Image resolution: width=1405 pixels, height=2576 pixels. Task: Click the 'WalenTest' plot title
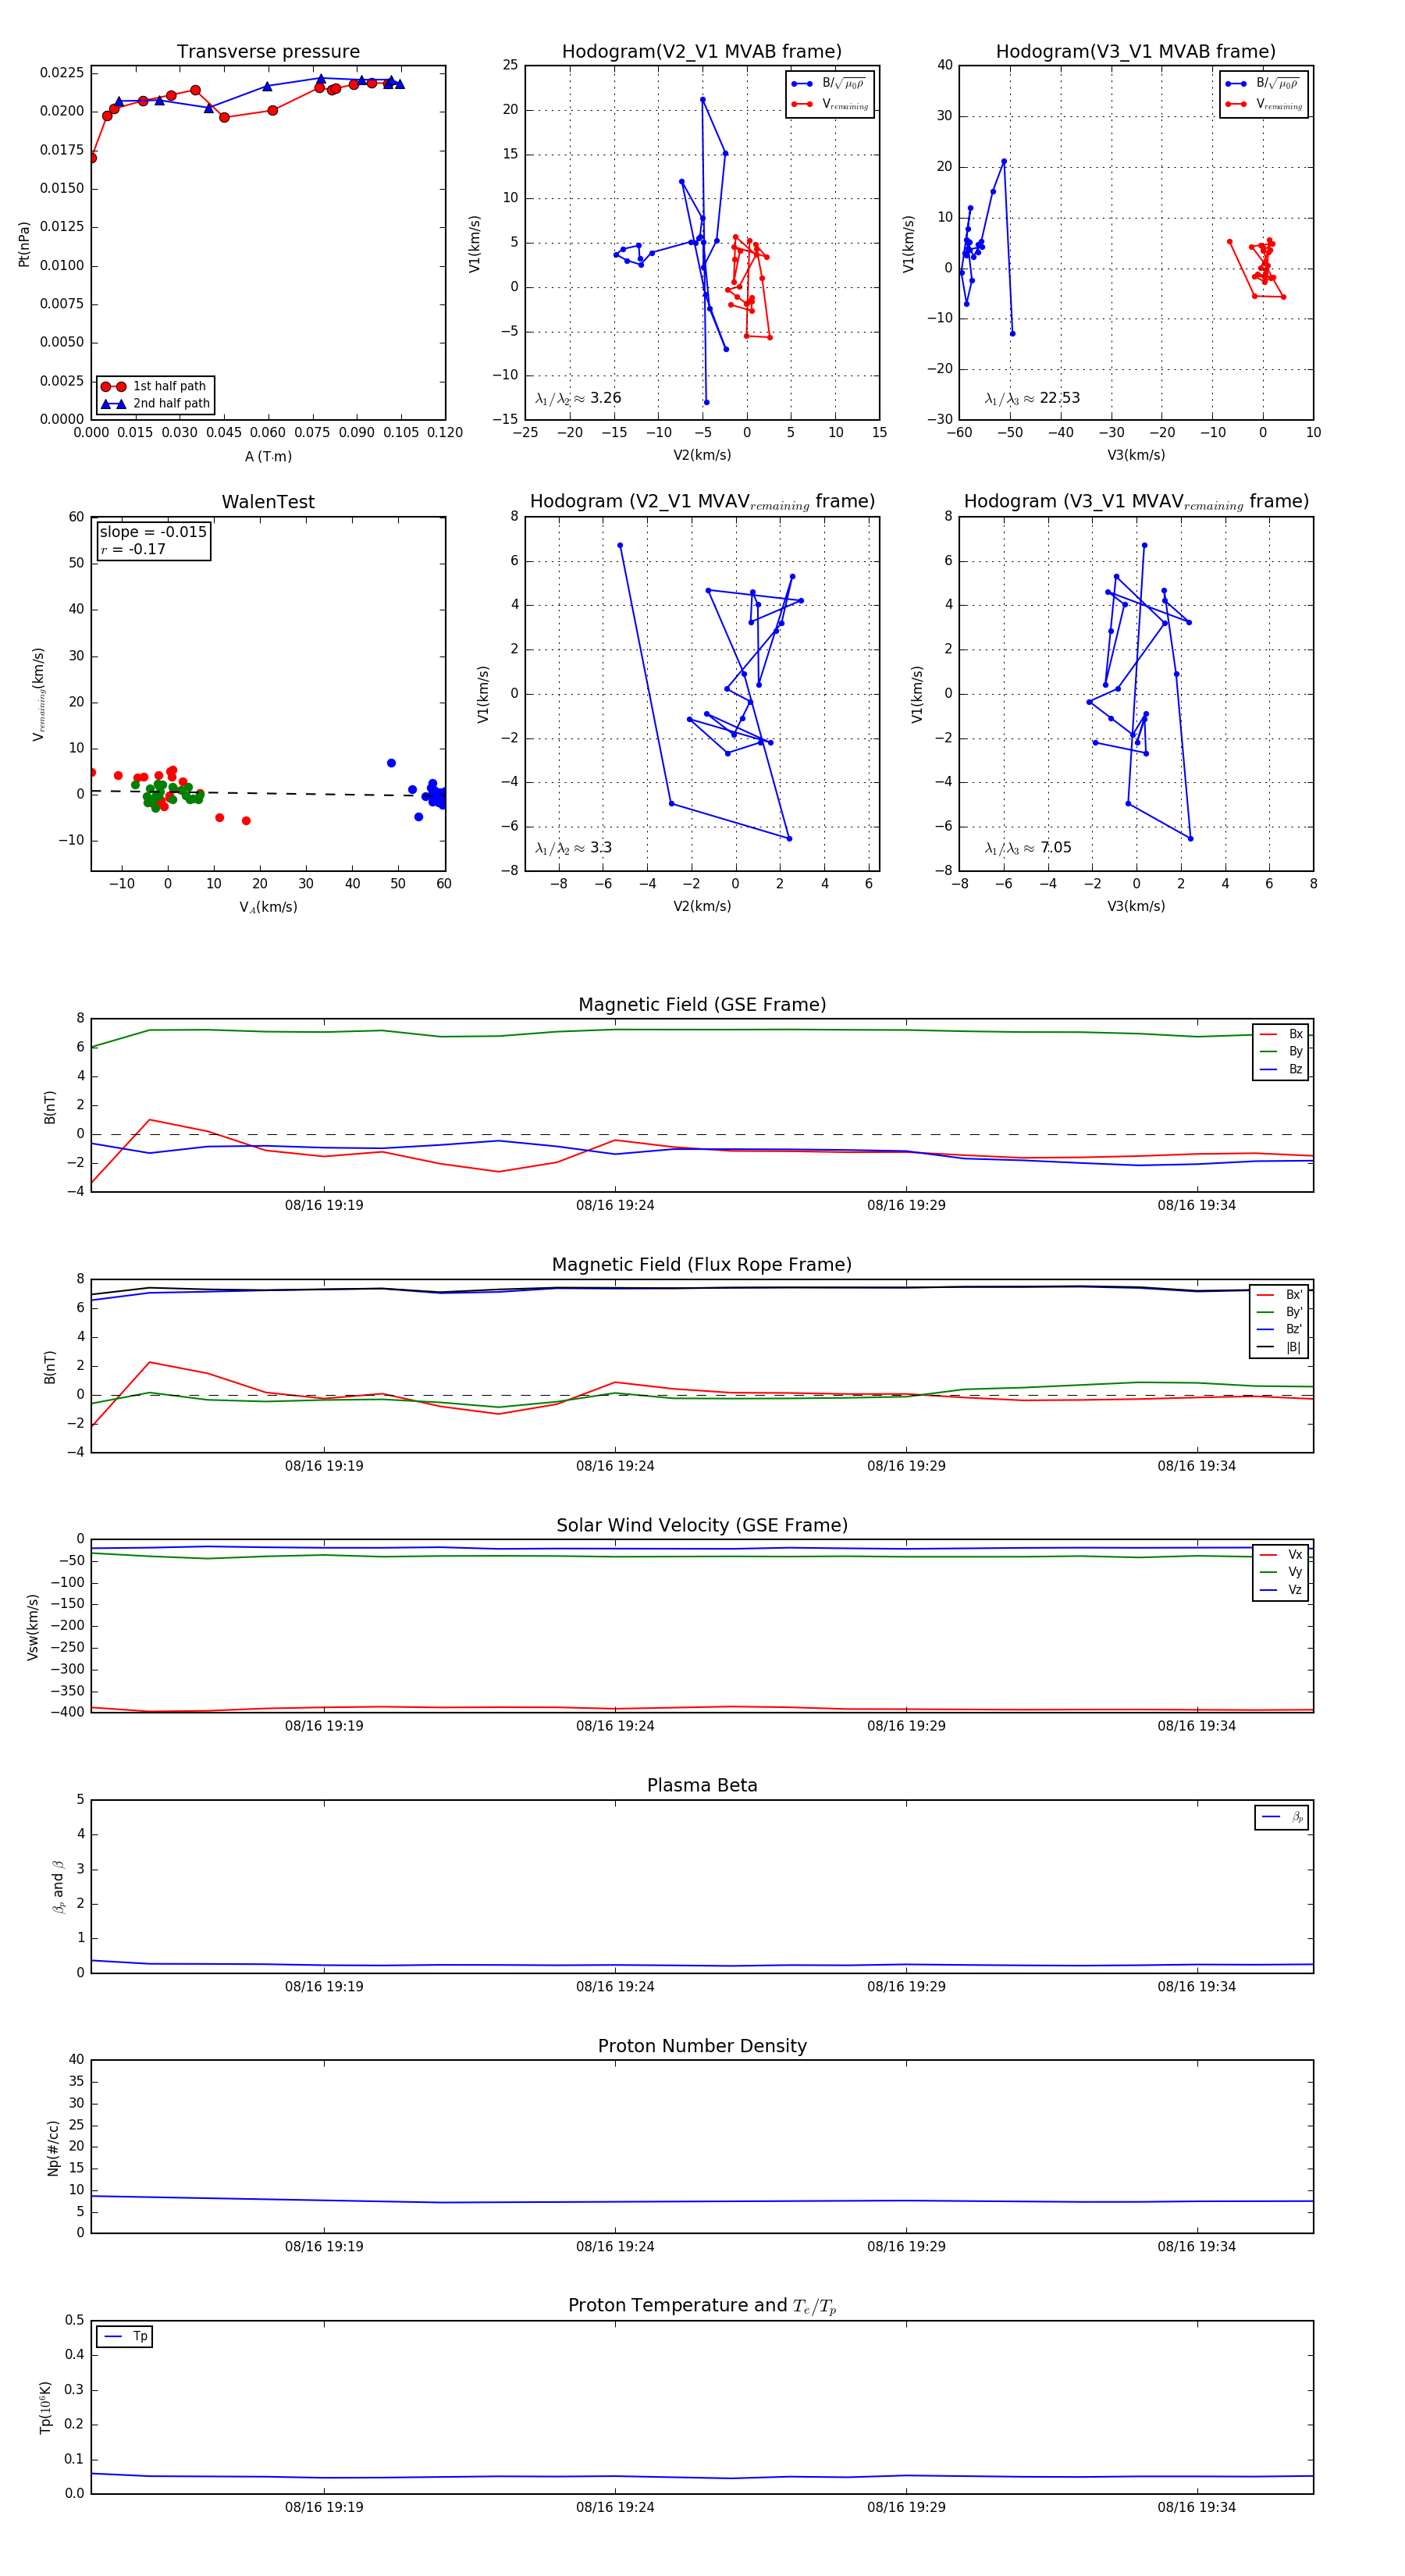268,502
